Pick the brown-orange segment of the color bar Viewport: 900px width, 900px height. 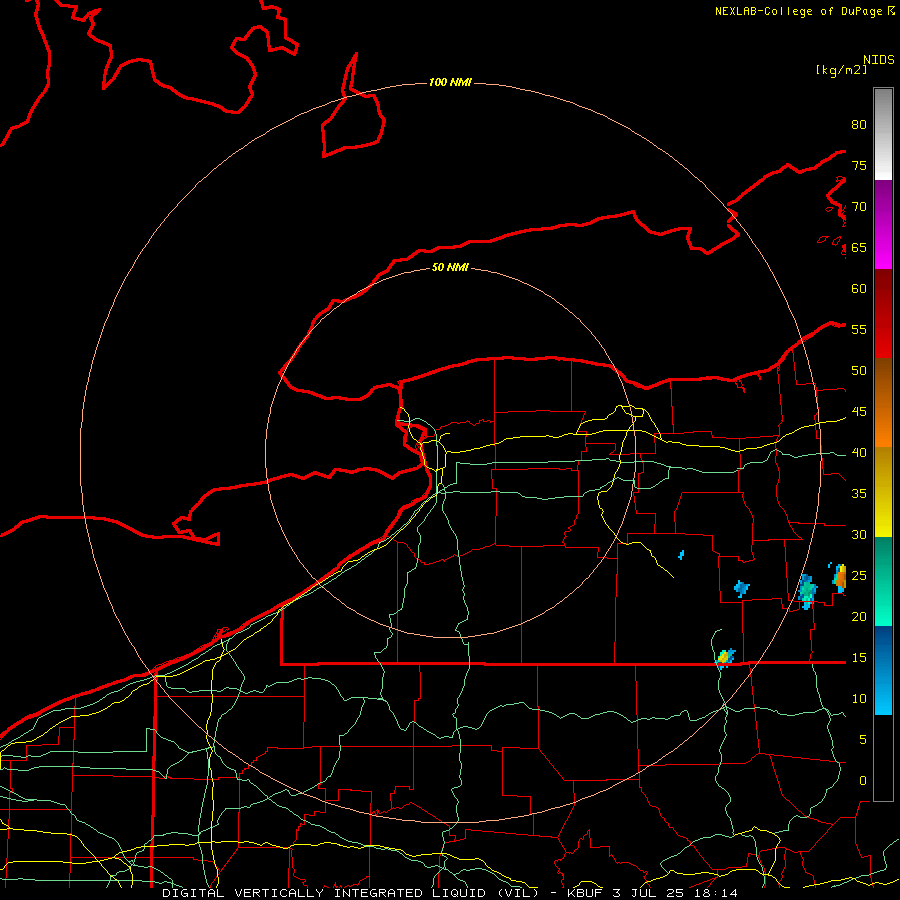[x=883, y=403]
